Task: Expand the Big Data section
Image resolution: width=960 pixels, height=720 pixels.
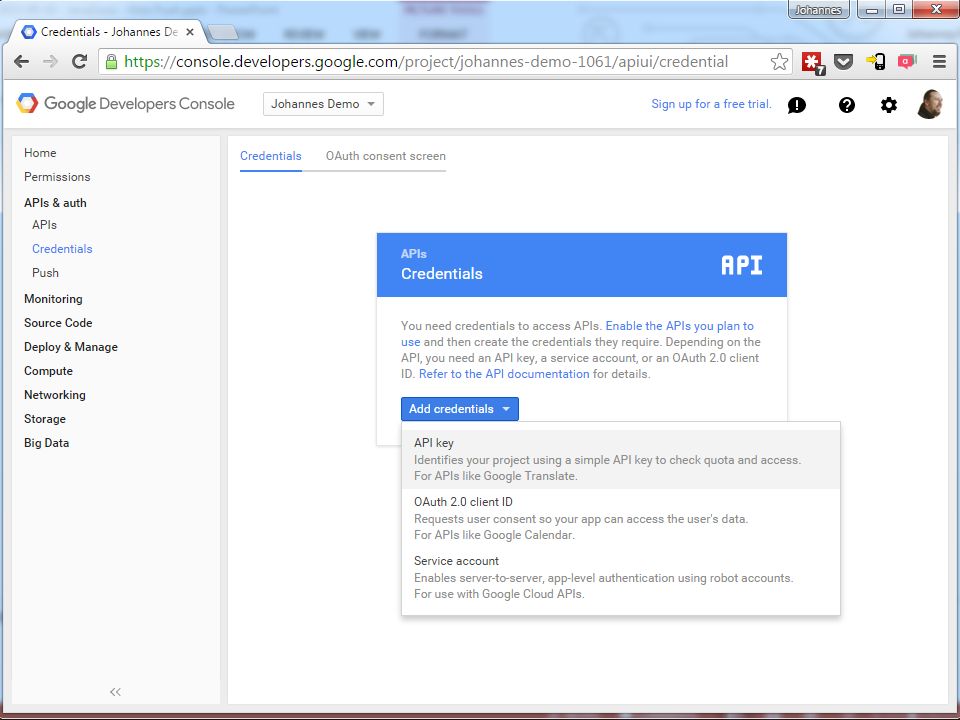Action: pyautogui.click(x=47, y=443)
